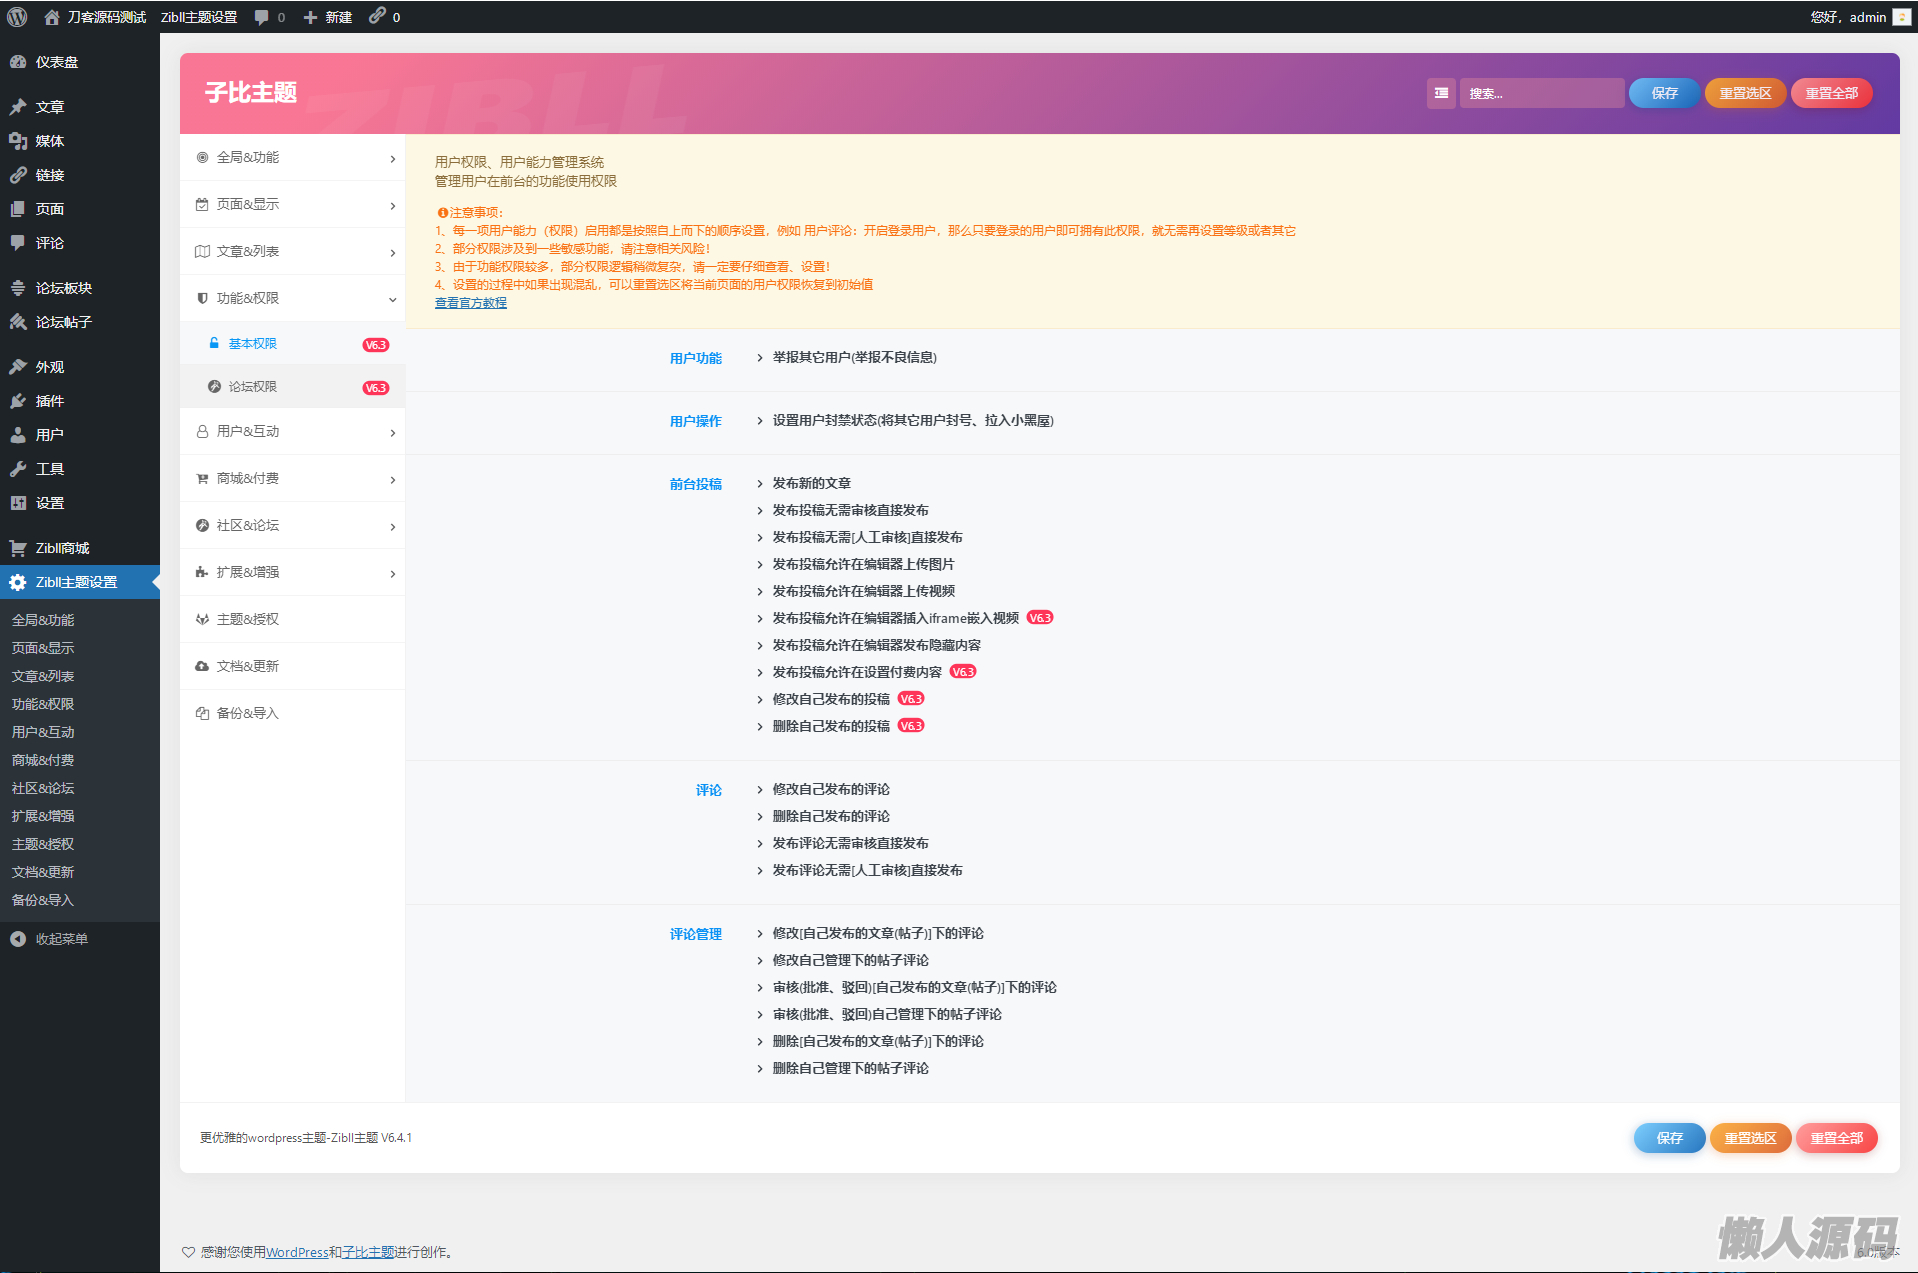This screenshot has height=1273, width=1918.
Task: Expand the 举报其它用户 permission item
Action: tap(854, 357)
